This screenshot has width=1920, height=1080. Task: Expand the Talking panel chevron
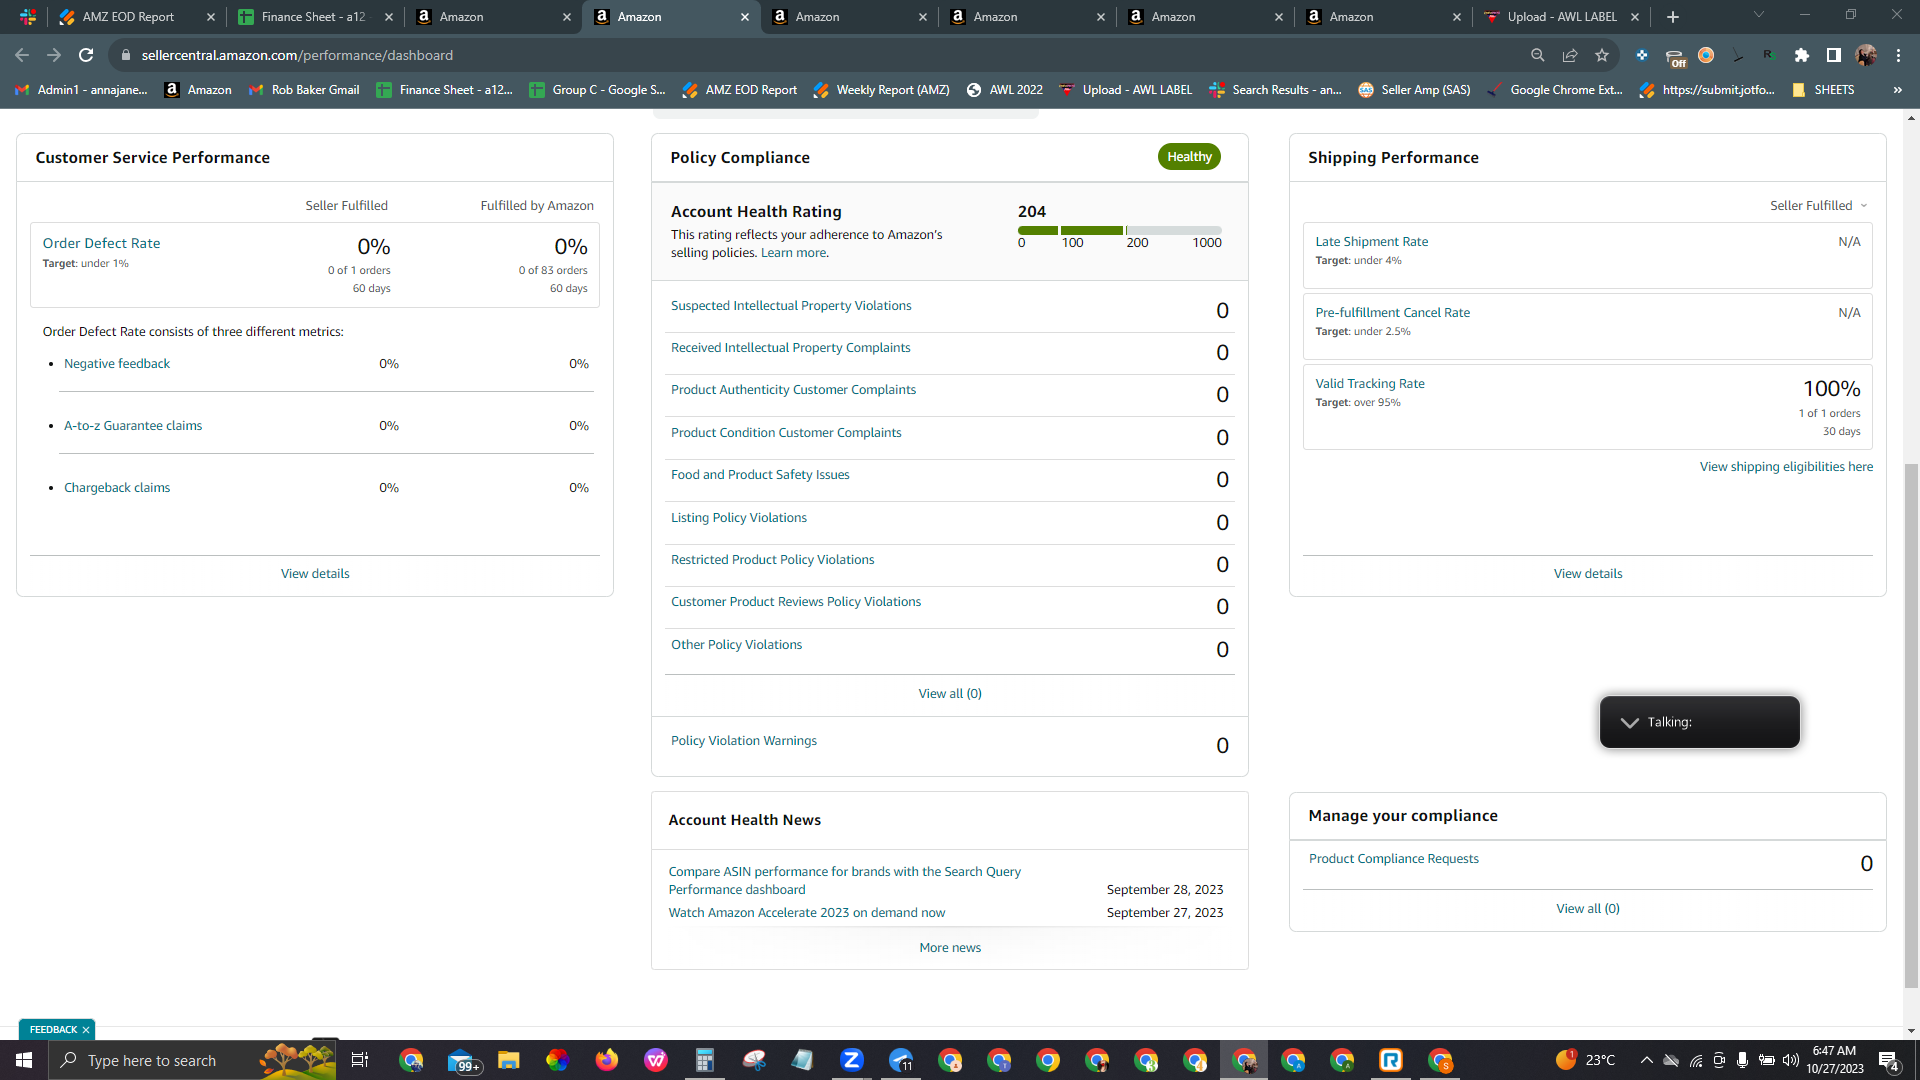pyautogui.click(x=1629, y=722)
